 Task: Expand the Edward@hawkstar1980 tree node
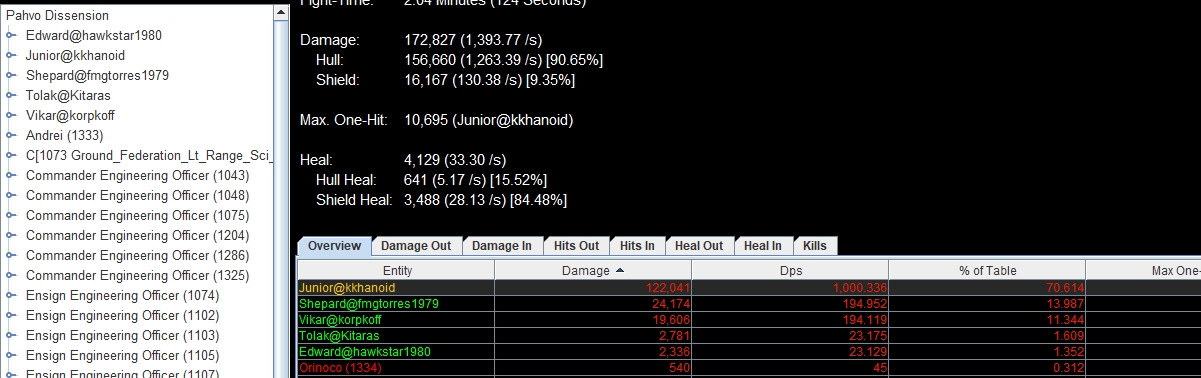pos(11,36)
